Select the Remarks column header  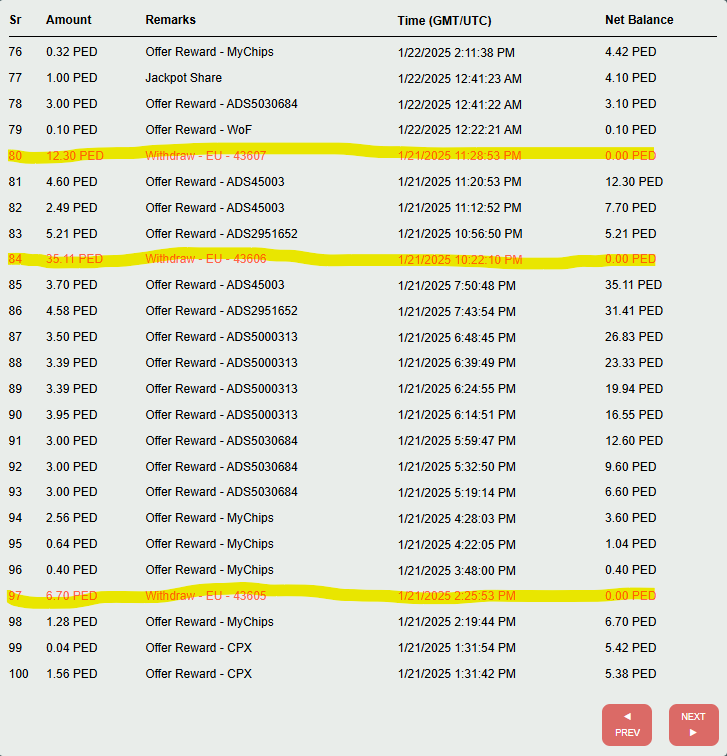(x=171, y=20)
